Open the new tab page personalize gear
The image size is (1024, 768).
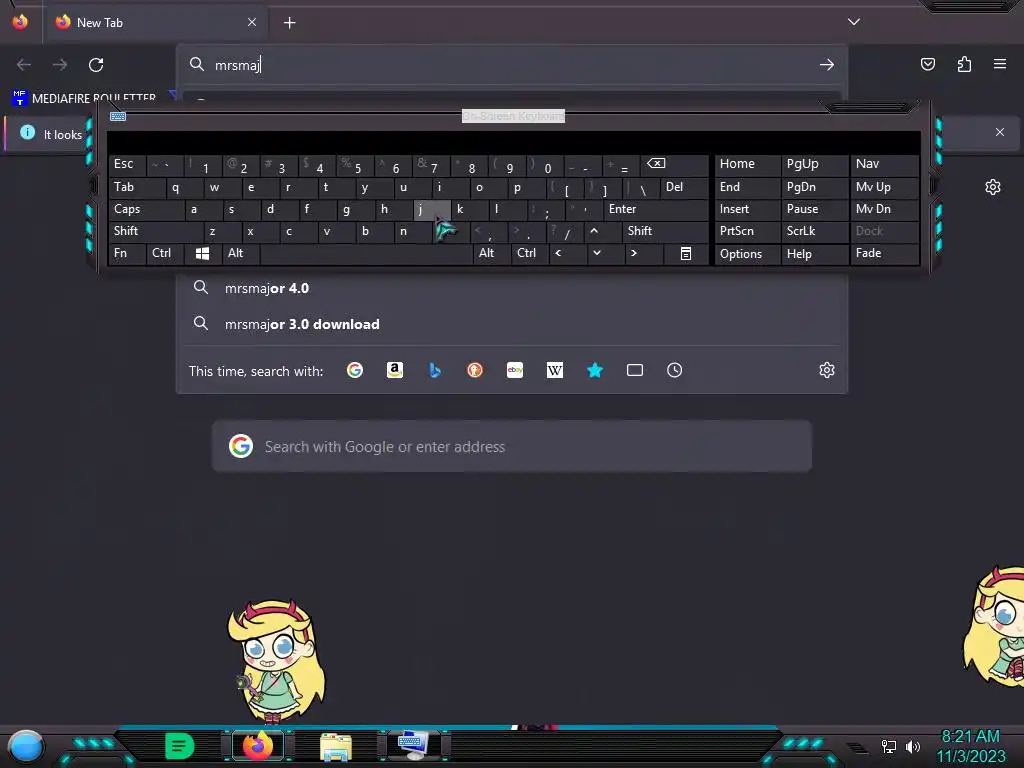click(993, 187)
